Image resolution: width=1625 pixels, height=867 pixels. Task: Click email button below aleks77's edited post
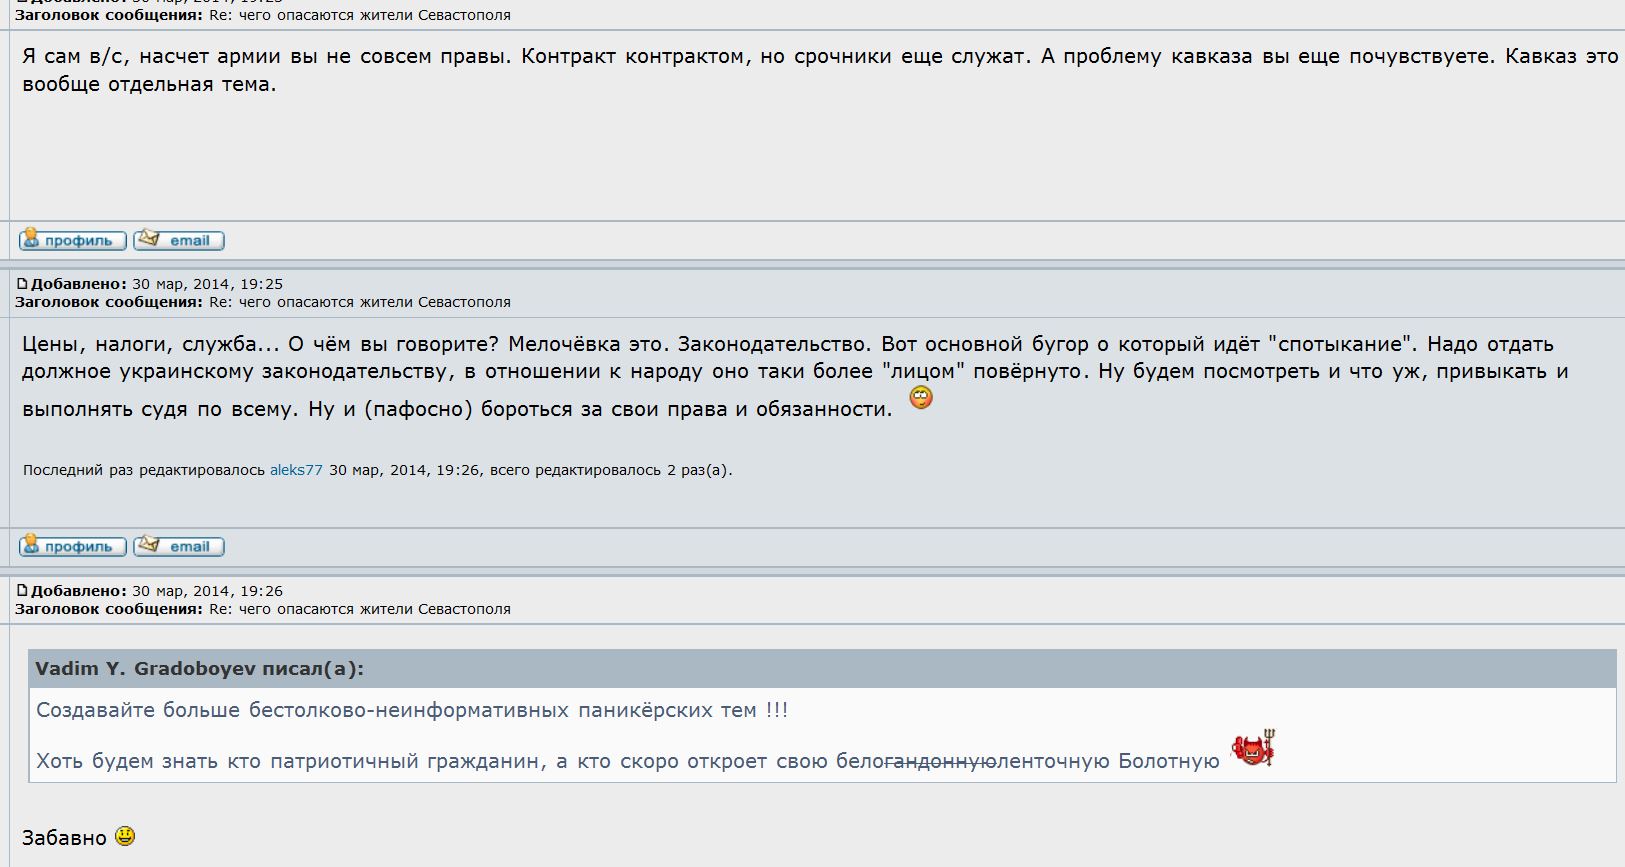click(179, 546)
